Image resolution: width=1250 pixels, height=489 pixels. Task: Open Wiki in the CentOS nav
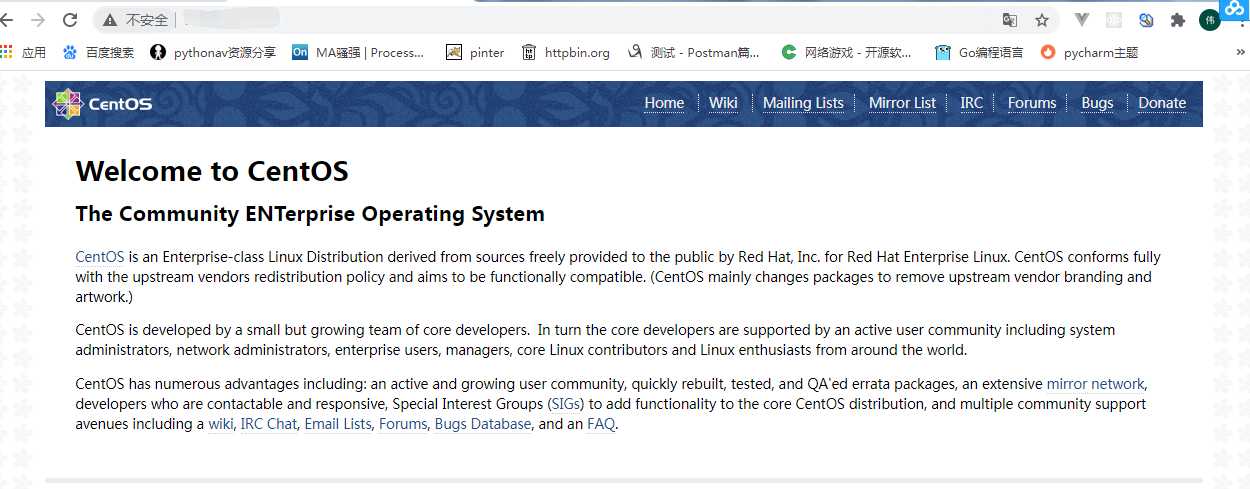click(723, 103)
